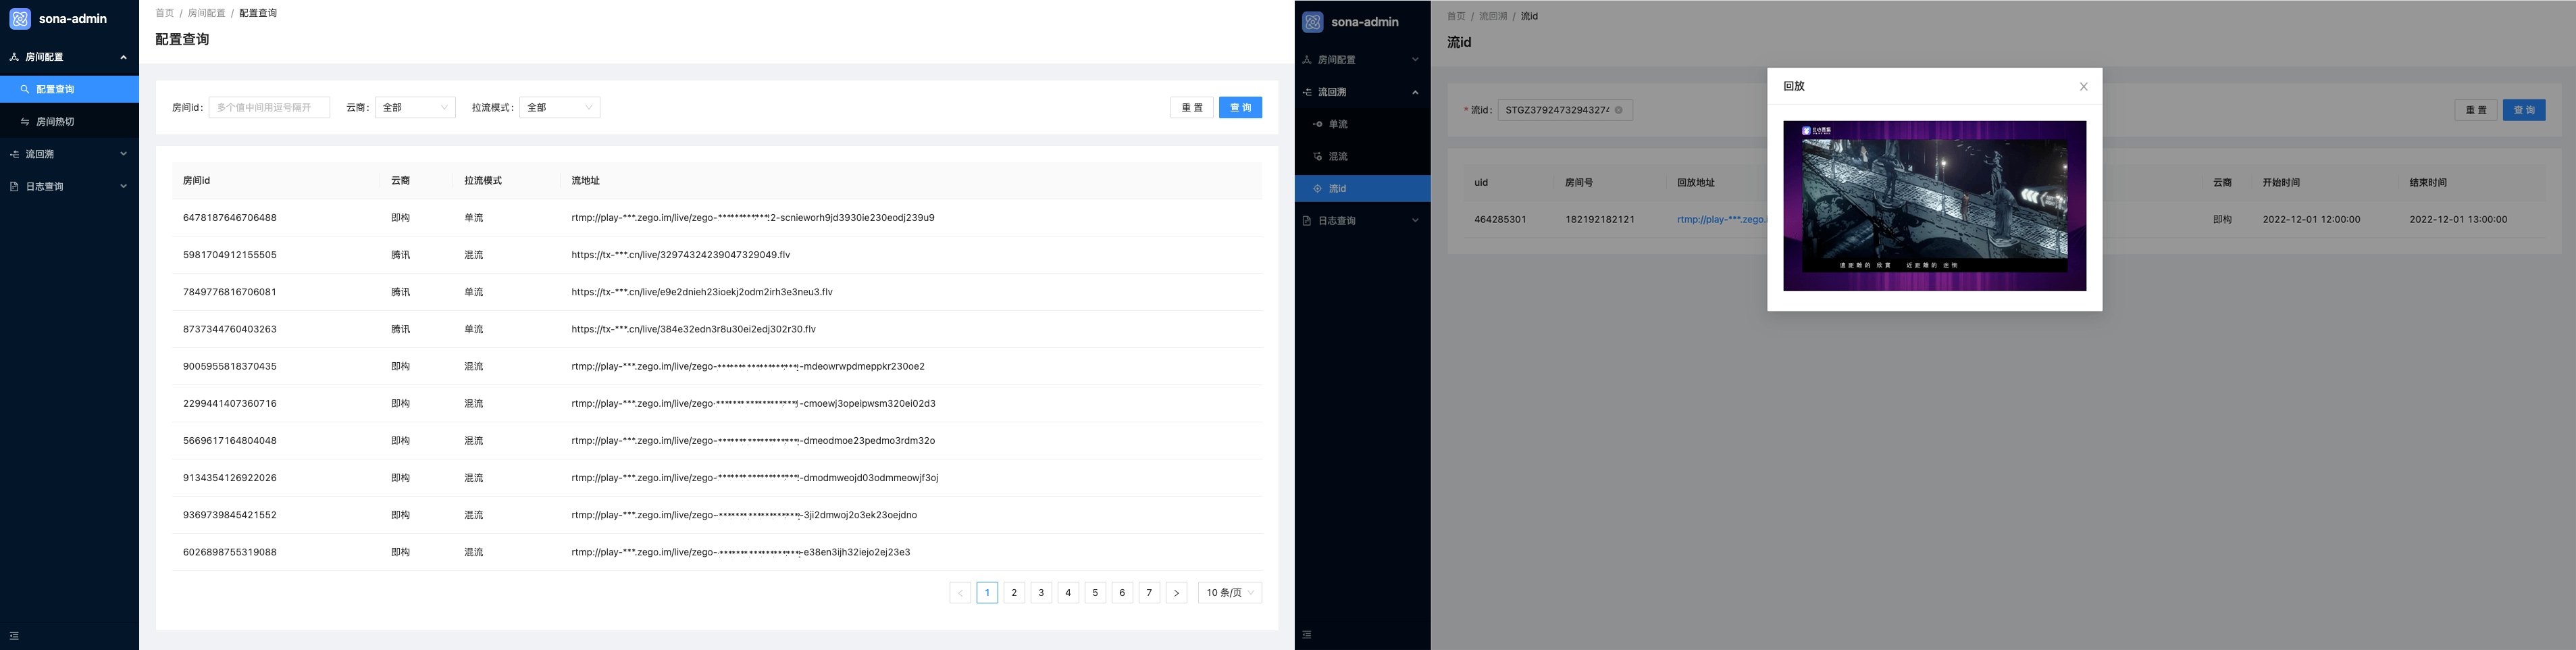The height and width of the screenshot is (650, 2576).
Task: Click the next page arrow
Action: (1176, 593)
